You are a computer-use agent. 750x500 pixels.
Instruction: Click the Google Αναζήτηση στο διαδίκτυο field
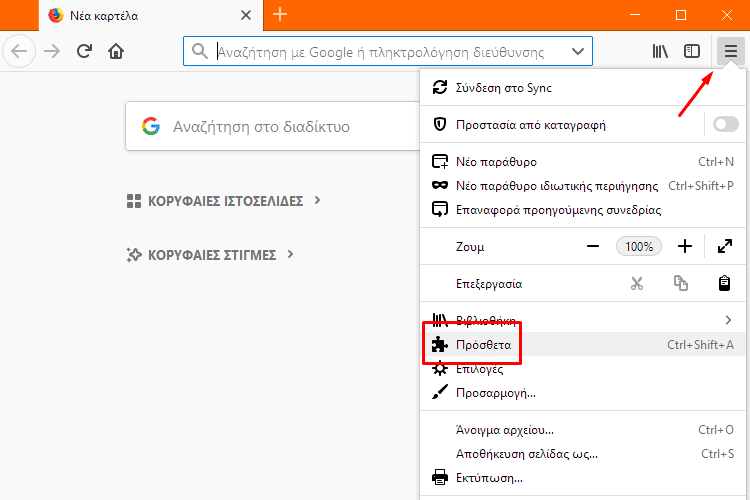(273, 126)
